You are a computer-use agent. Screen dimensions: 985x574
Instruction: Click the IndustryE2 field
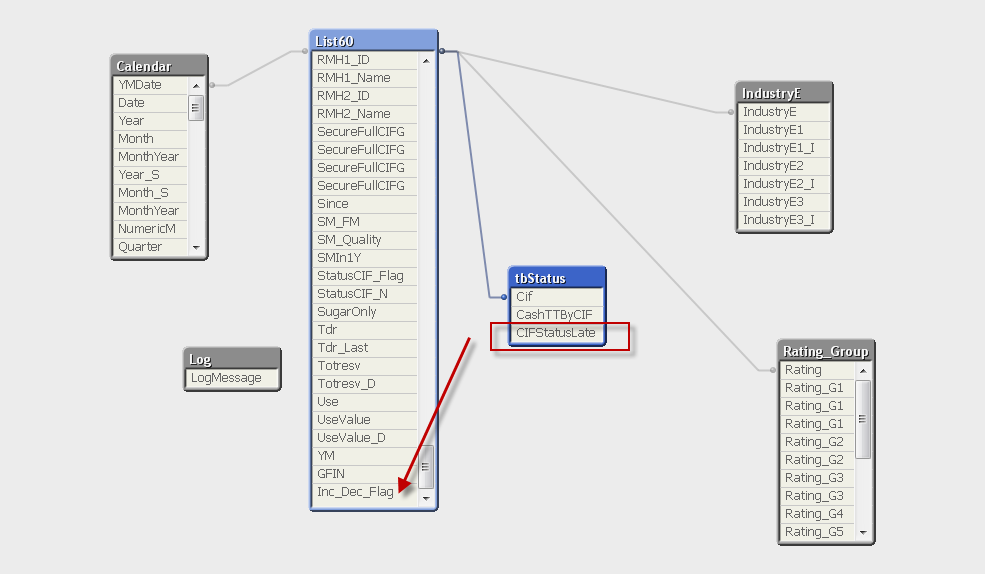click(784, 166)
